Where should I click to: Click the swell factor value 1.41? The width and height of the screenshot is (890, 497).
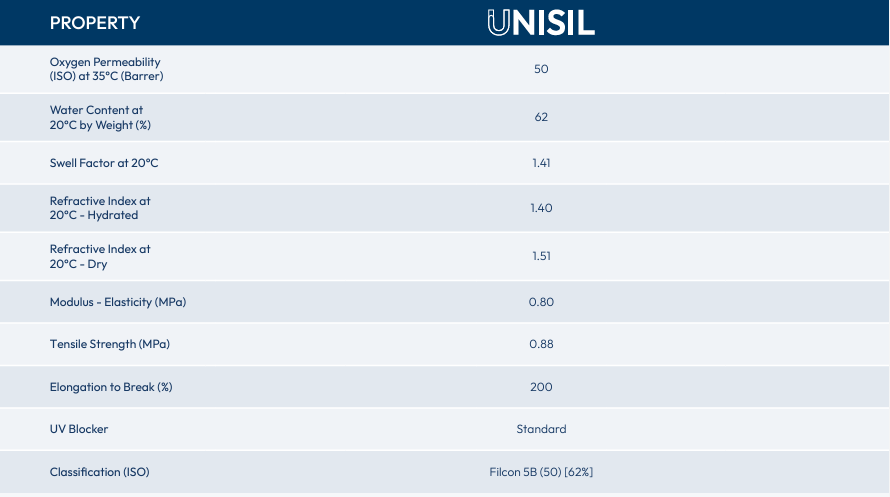click(x=541, y=163)
